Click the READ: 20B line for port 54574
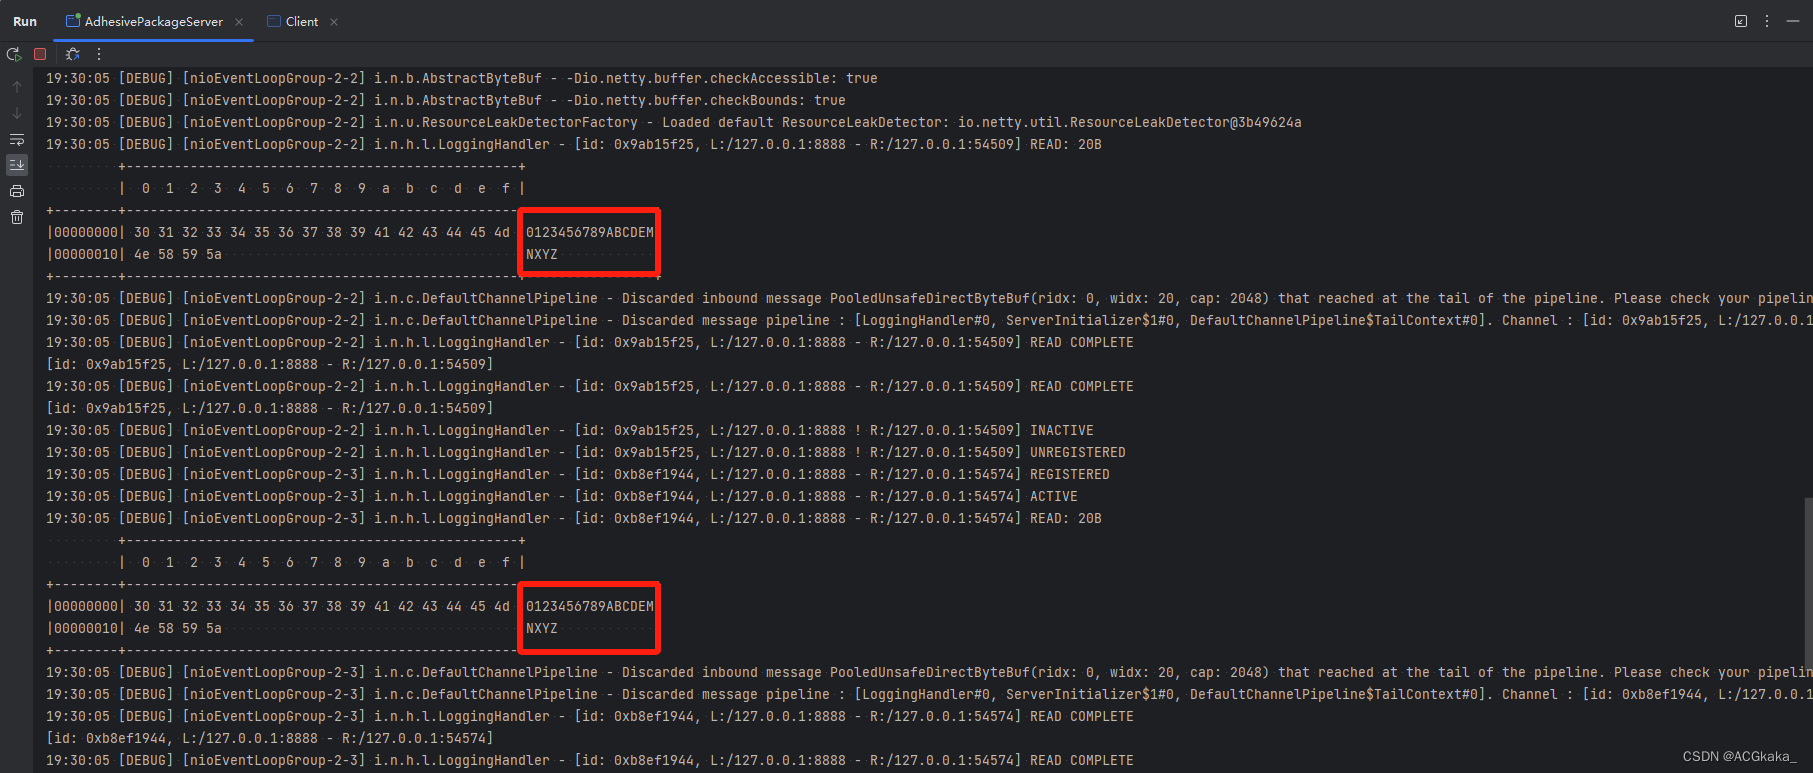 tap(574, 518)
